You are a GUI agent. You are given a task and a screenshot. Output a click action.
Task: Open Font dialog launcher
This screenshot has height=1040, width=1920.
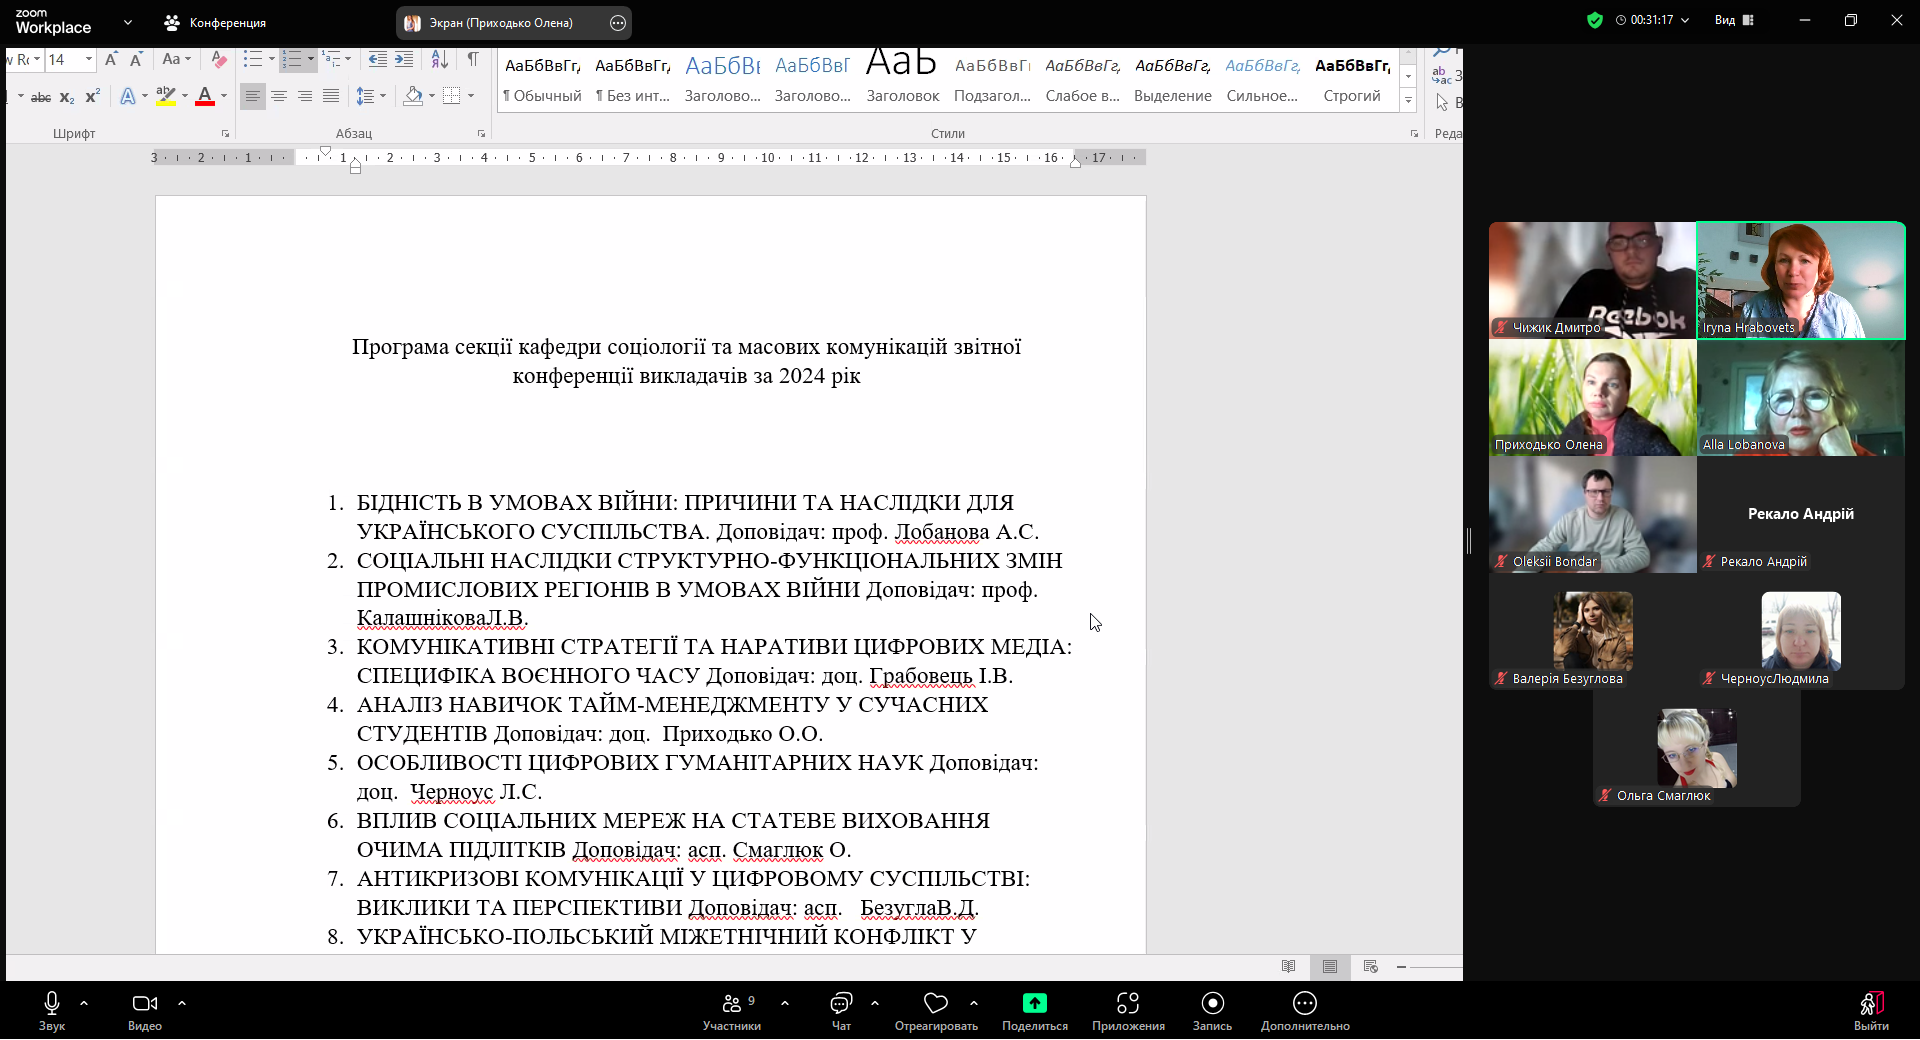(x=225, y=134)
